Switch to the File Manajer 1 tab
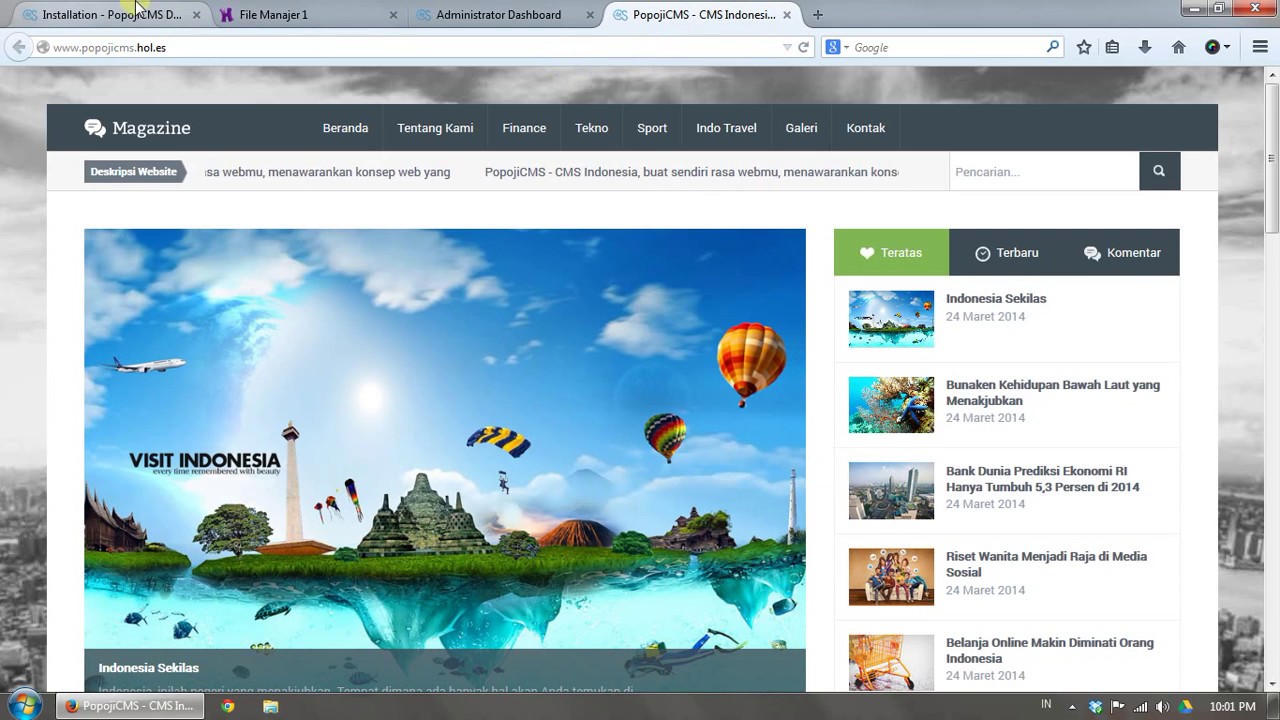Image resolution: width=1280 pixels, height=720 pixels. pos(306,15)
